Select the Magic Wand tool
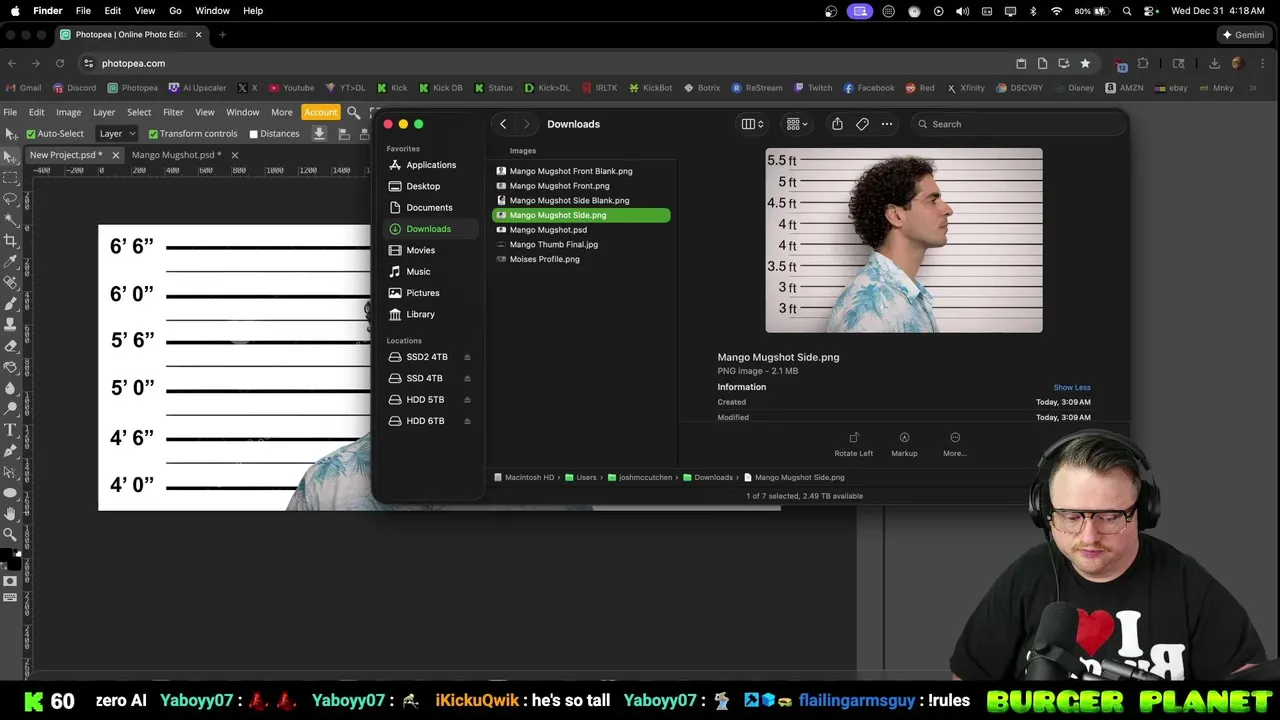 (10, 220)
